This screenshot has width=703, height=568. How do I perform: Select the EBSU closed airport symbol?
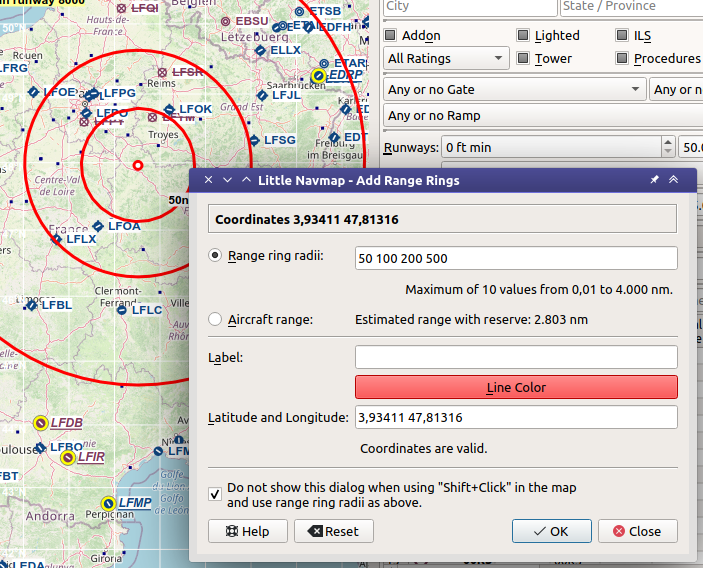tap(226, 21)
